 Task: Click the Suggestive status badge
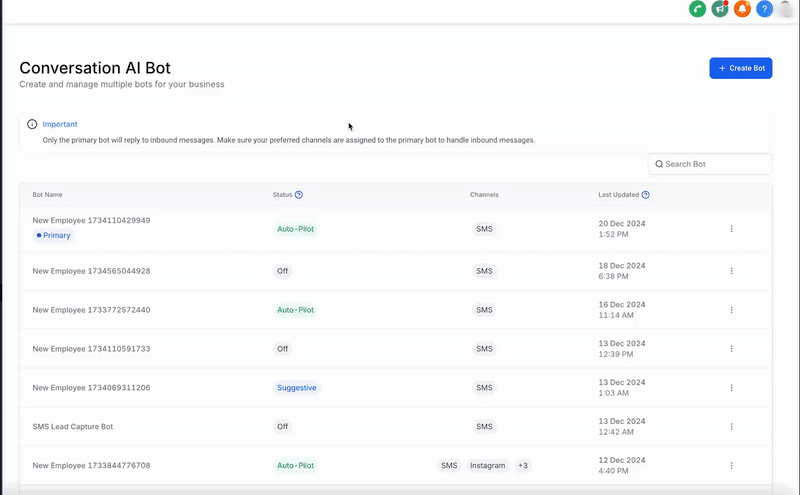[296, 388]
